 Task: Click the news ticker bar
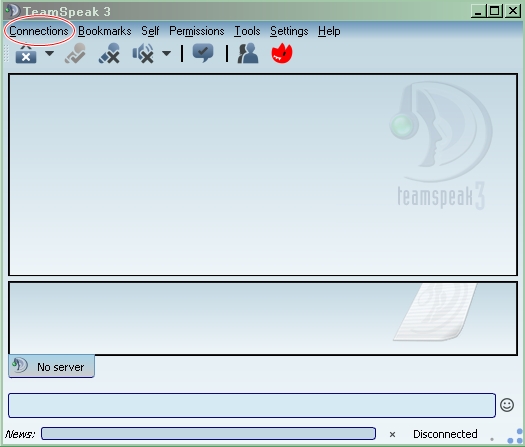[208, 434]
